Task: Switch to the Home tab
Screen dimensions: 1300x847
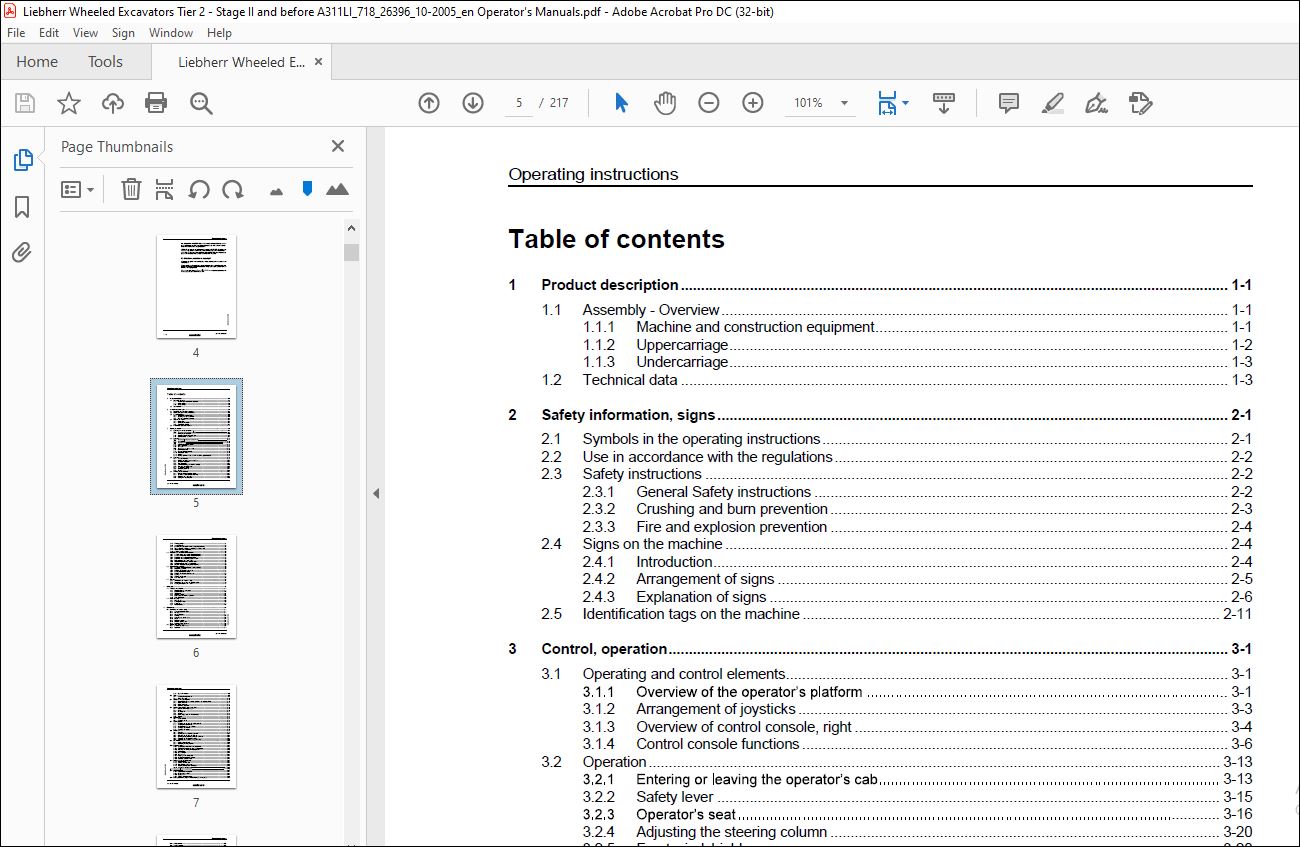Action: point(37,62)
